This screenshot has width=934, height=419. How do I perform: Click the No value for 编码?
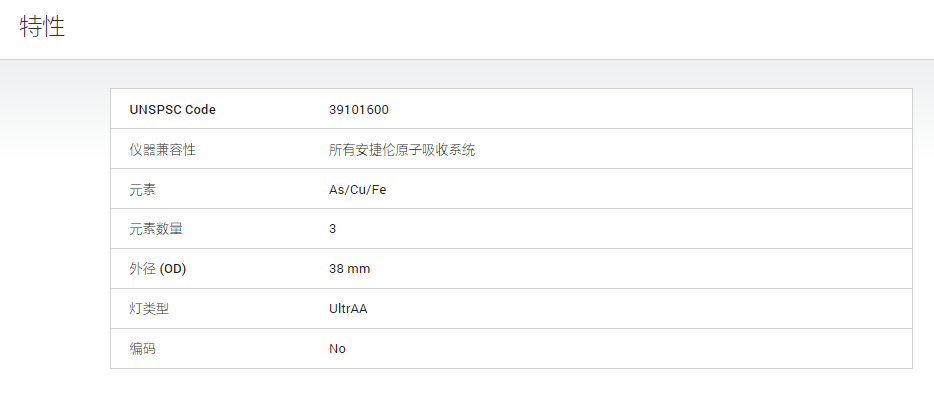coord(337,349)
